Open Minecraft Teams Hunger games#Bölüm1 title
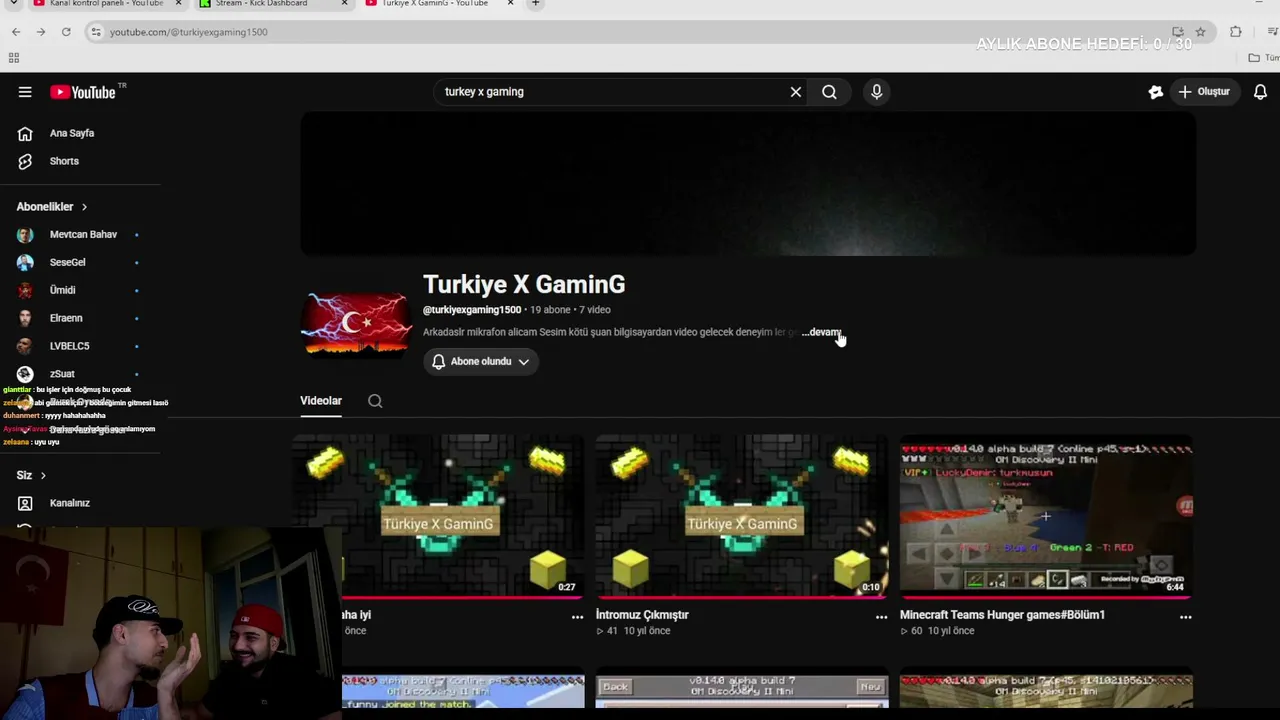1280x720 pixels. click(1002, 615)
